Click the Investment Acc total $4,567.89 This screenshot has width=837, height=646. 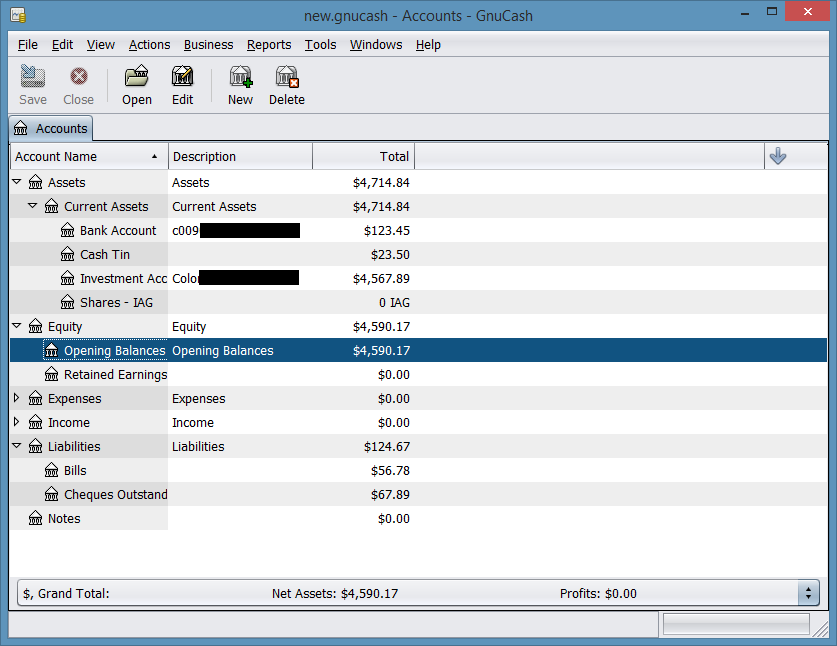381,279
